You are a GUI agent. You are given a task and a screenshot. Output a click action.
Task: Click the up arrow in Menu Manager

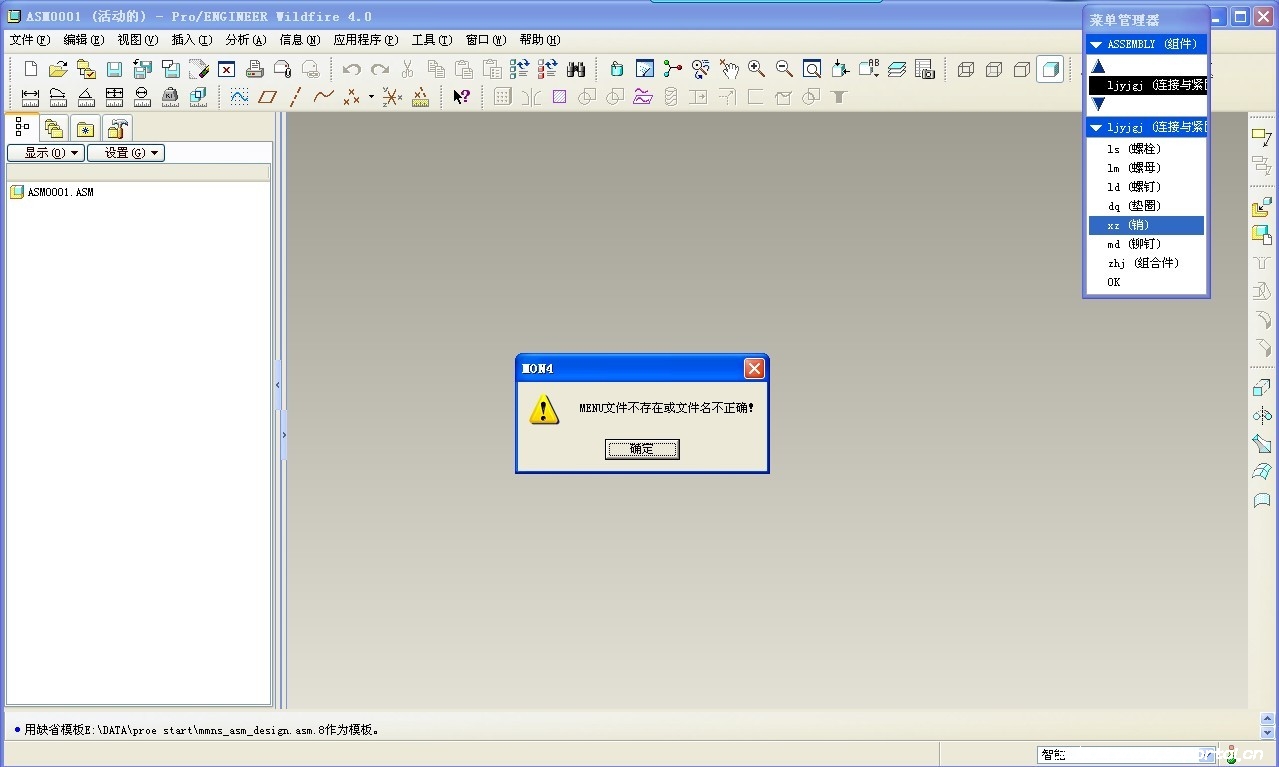[x=1098, y=67]
